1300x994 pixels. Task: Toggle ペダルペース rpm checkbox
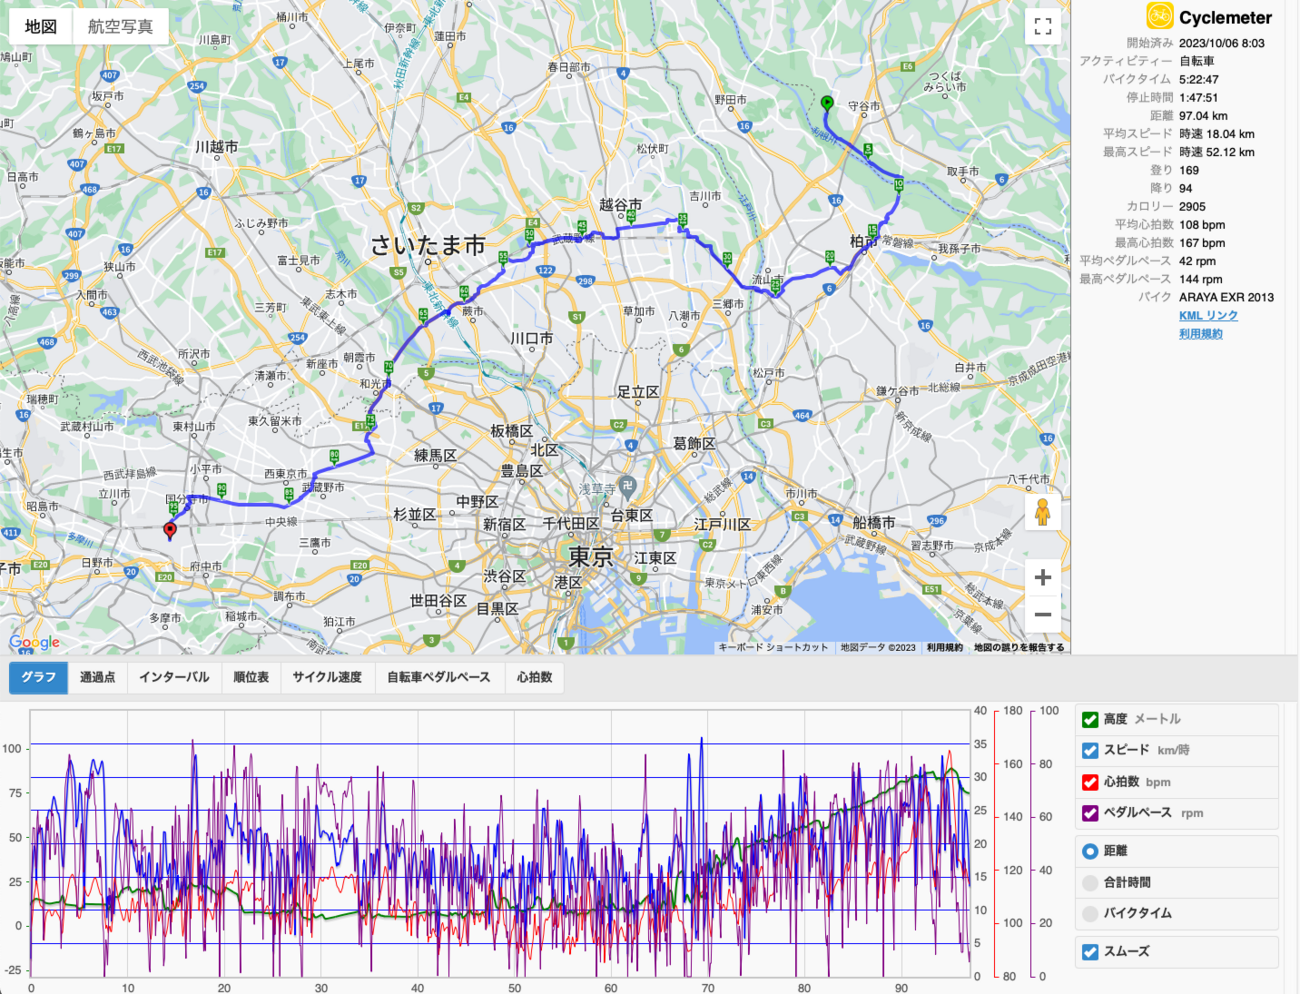1090,813
